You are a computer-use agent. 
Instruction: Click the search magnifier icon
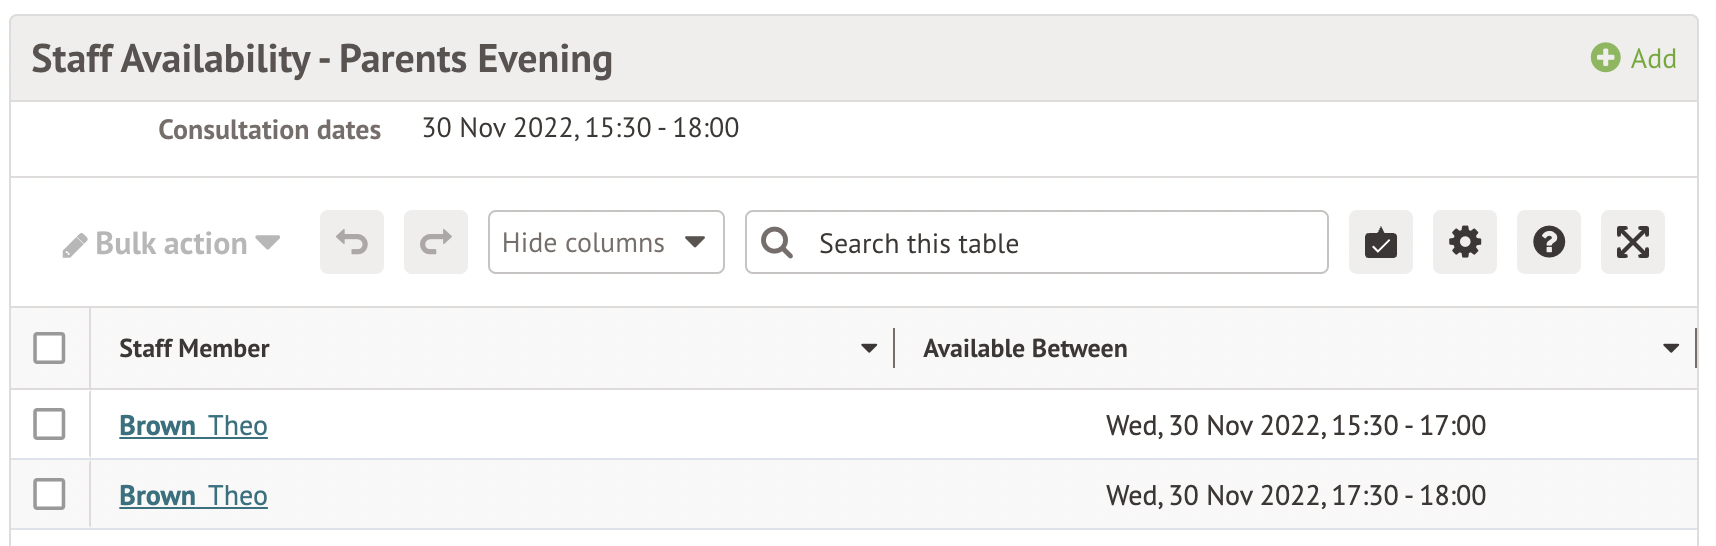pos(777,242)
